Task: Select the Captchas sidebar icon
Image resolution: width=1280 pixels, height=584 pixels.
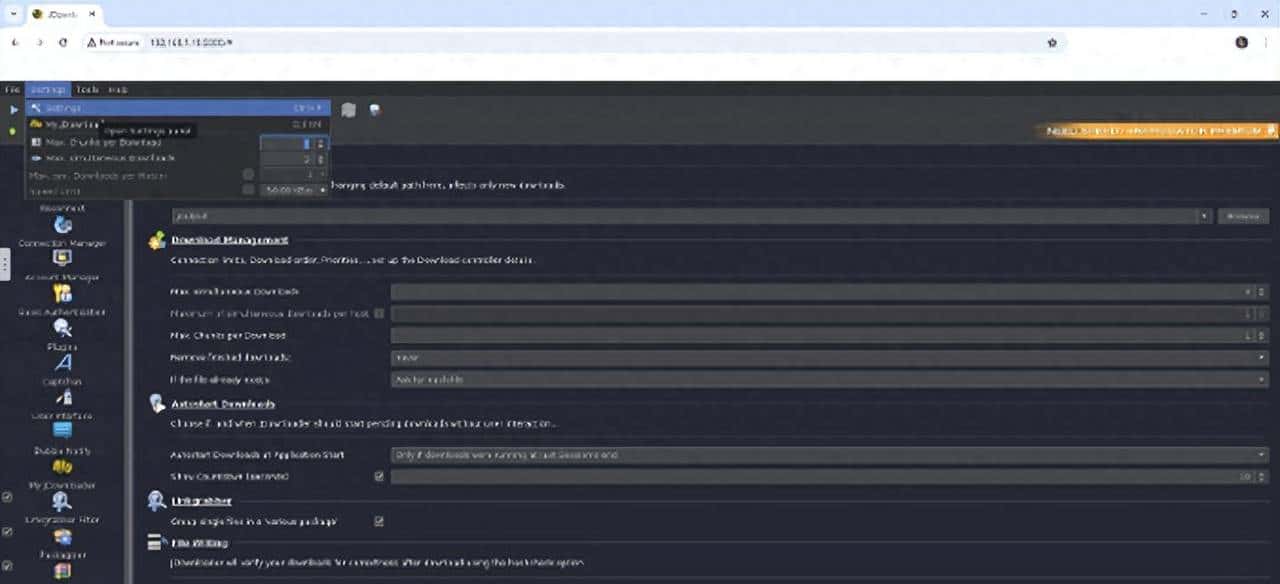Action: tap(62, 364)
